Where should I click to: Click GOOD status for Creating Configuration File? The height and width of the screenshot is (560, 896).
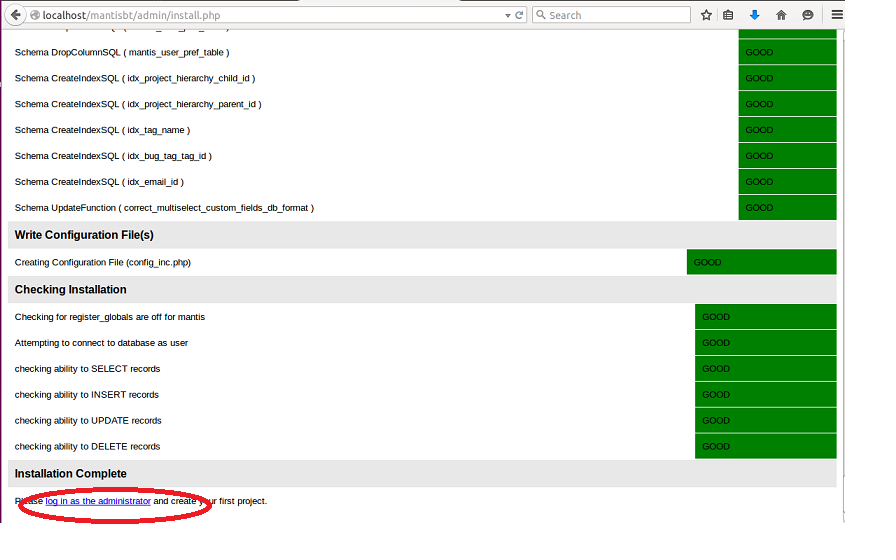tap(761, 262)
